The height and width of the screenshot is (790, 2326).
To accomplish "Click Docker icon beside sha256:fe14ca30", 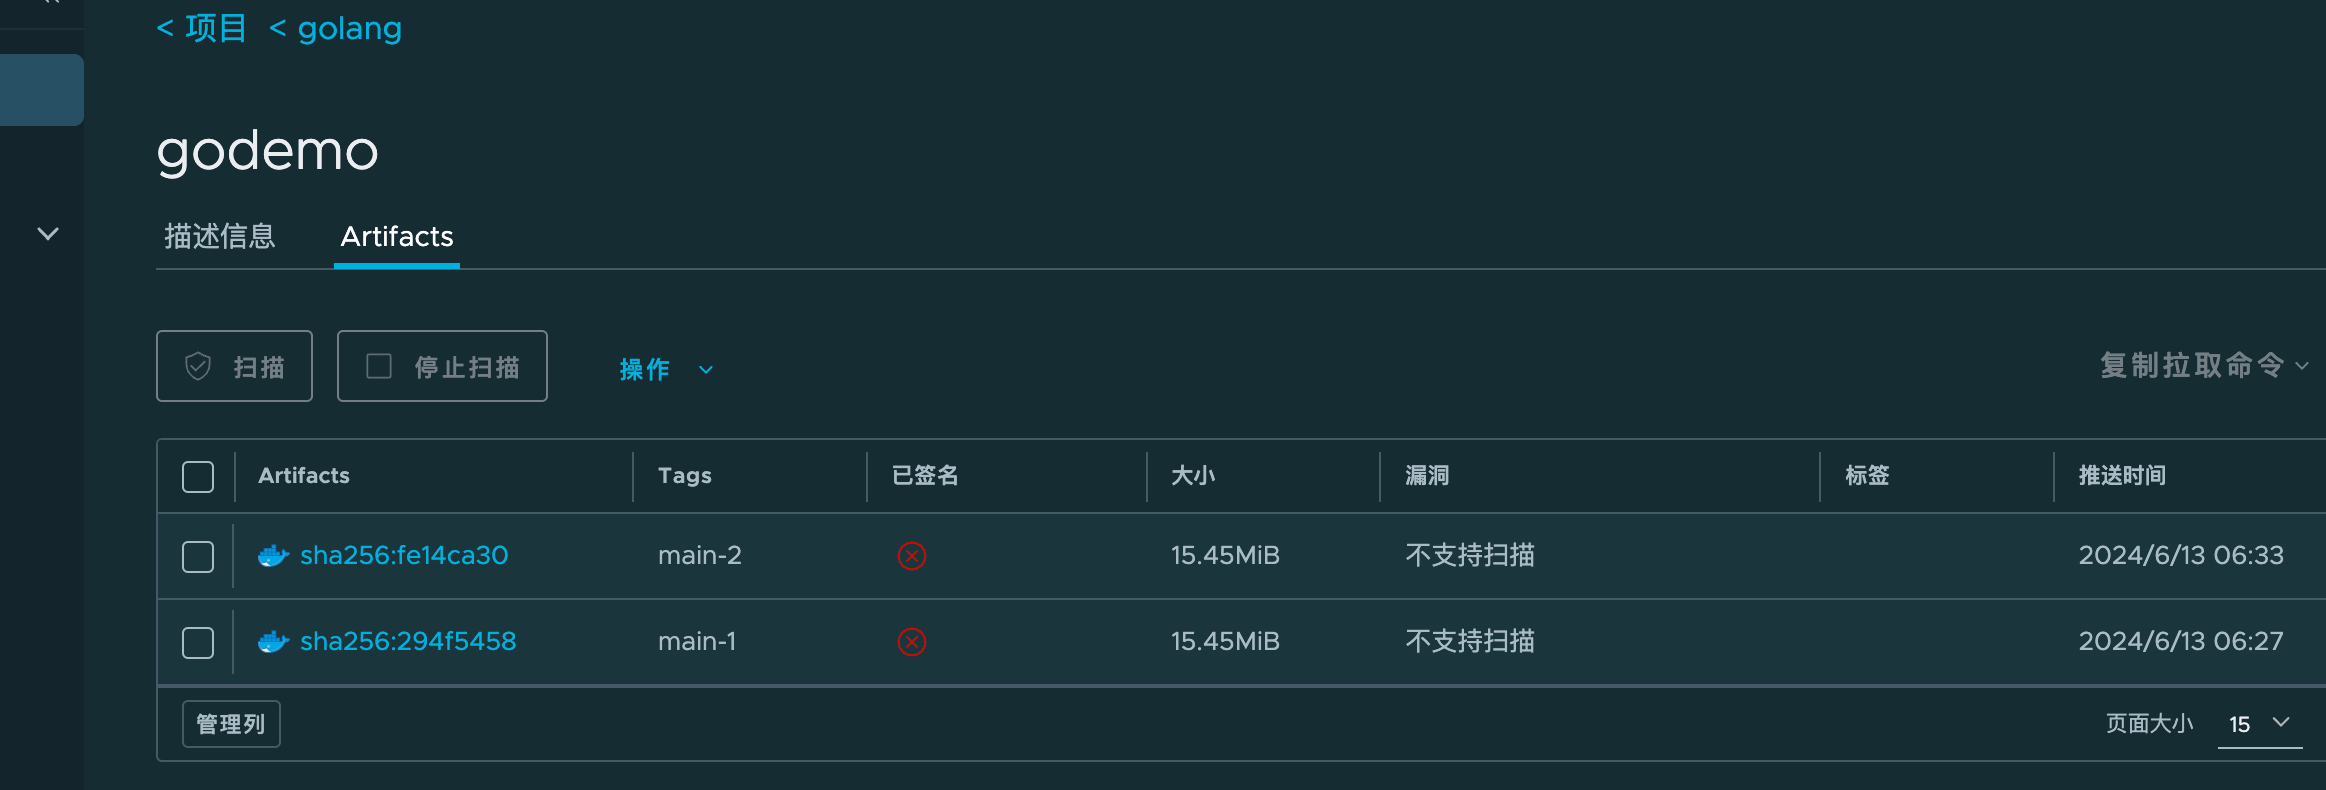I will click(273, 555).
